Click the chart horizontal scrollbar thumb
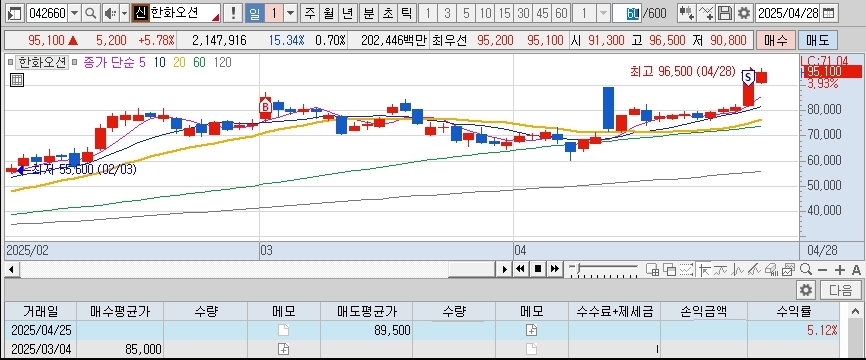Screen dimensions: 866x360 coord(472,269)
